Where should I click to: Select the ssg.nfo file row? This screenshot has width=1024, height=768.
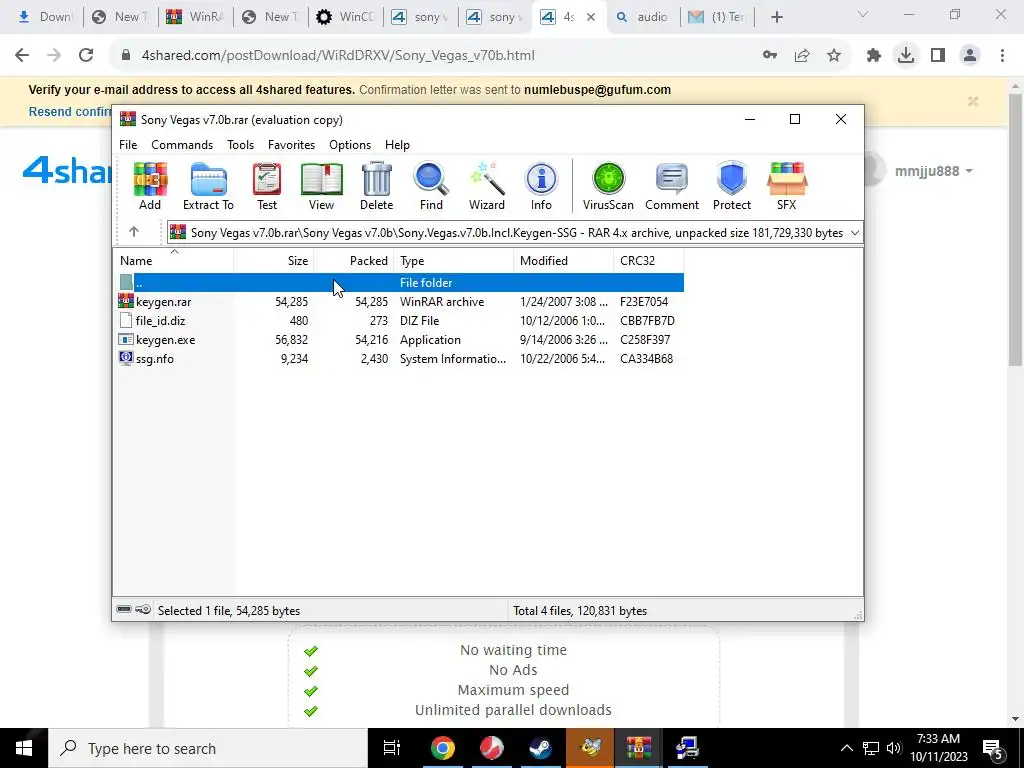pos(400,359)
